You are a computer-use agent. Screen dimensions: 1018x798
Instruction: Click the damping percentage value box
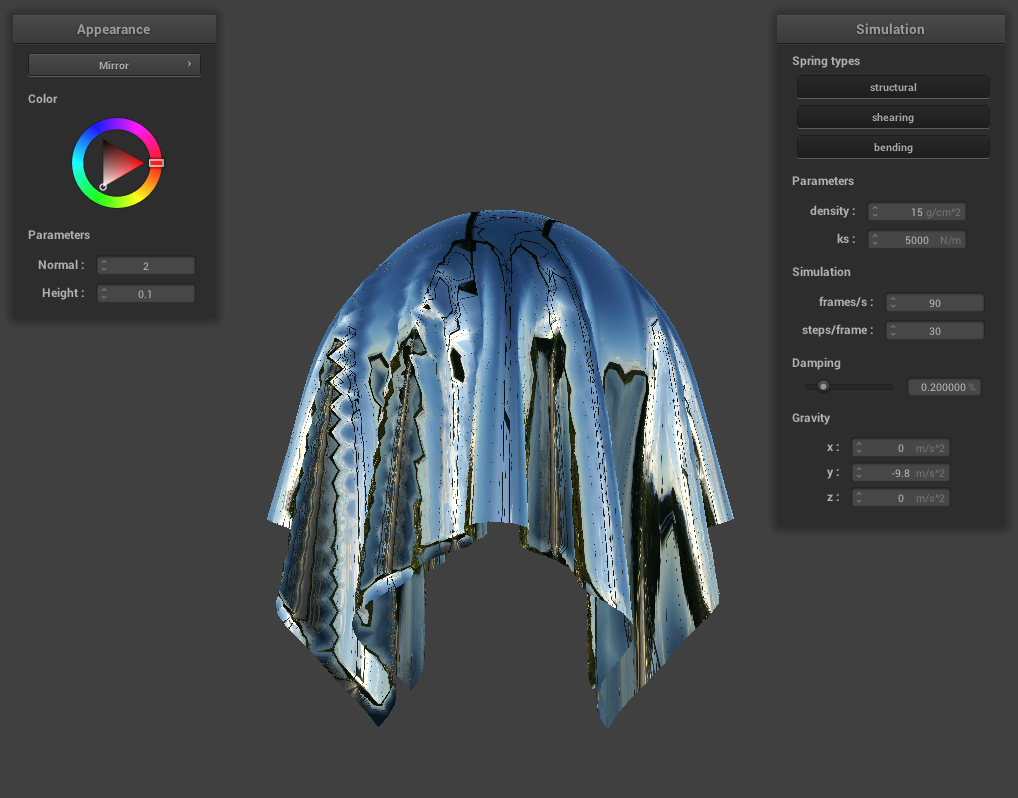(943, 387)
